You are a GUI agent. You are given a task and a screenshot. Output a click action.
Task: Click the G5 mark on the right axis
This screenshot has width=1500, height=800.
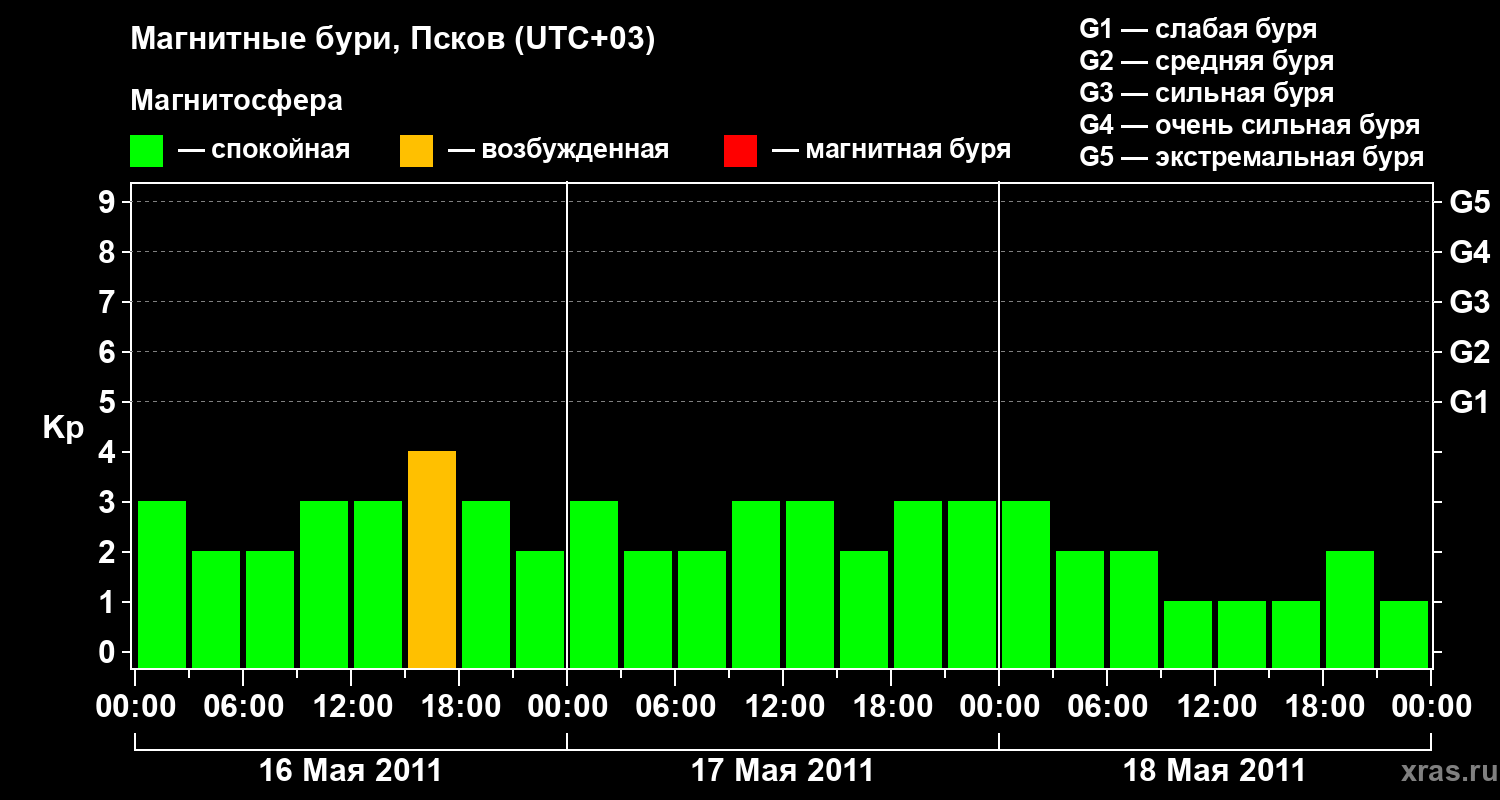[x=1469, y=202]
